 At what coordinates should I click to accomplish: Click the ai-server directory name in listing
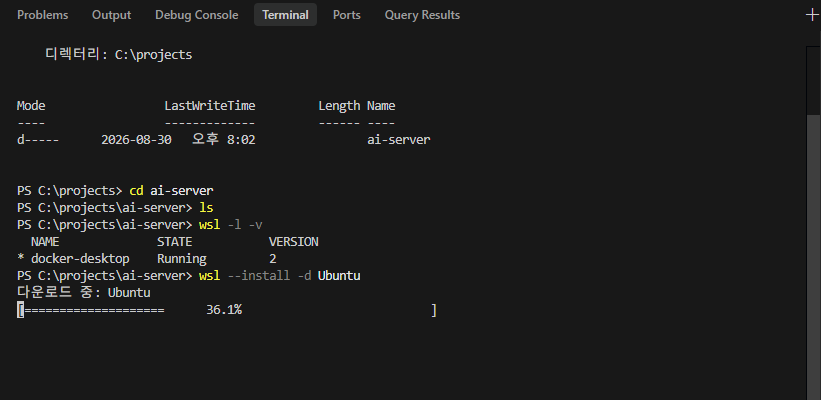(x=398, y=140)
